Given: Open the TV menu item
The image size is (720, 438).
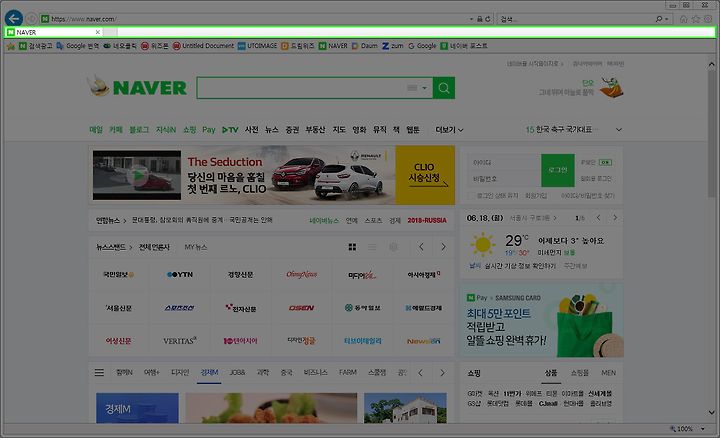Looking at the screenshot, I should [230, 130].
